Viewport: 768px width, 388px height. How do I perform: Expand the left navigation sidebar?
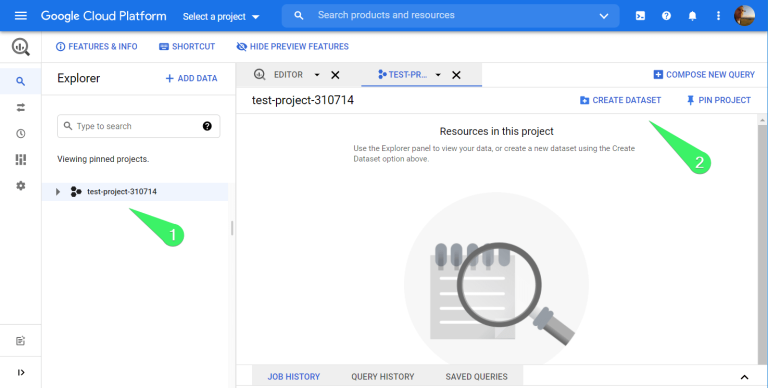[x=21, y=372]
